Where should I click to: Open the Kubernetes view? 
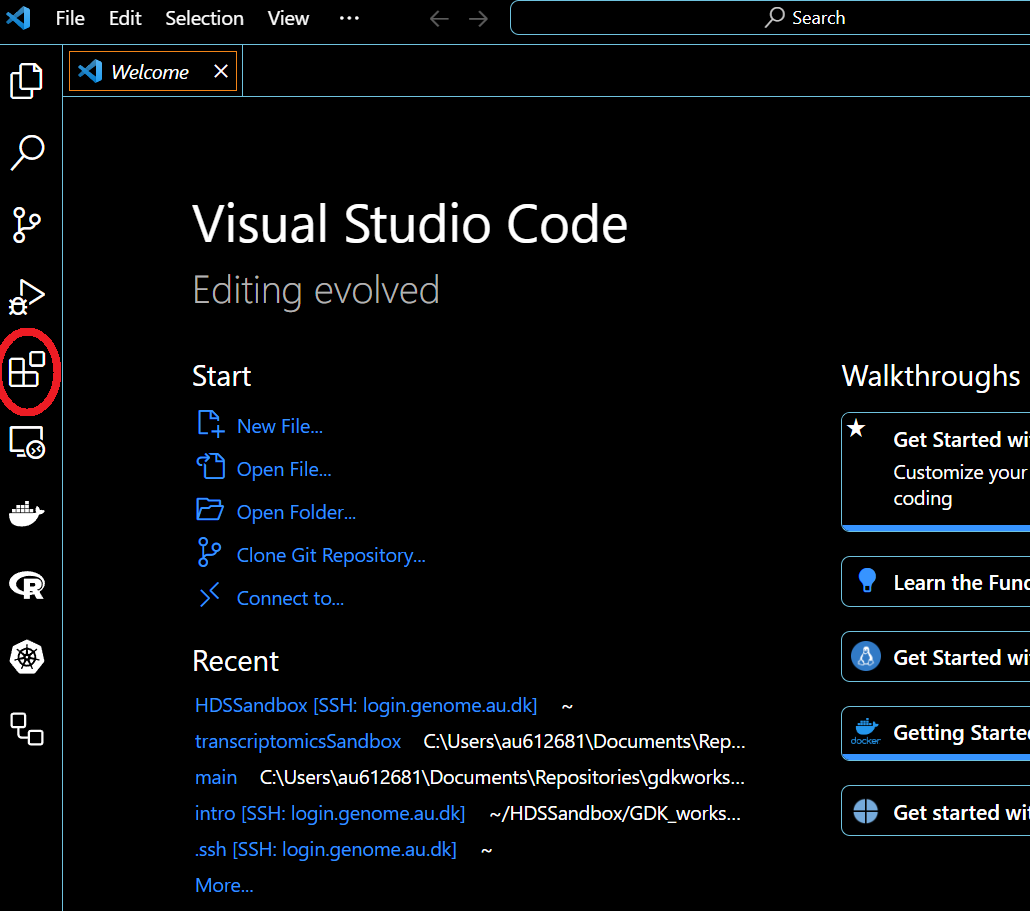tap(27, 658)
